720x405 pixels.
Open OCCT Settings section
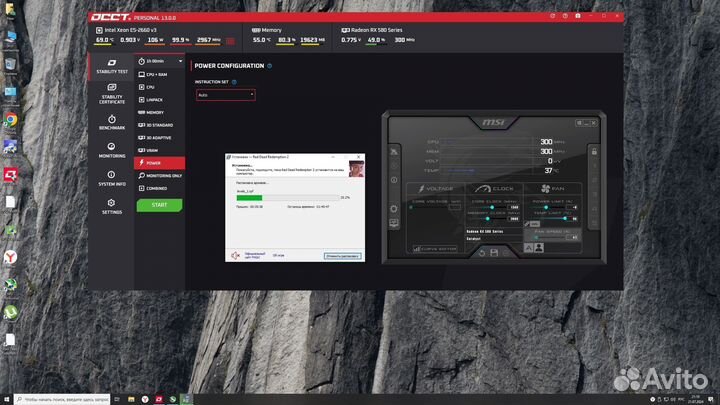(112, 206)
